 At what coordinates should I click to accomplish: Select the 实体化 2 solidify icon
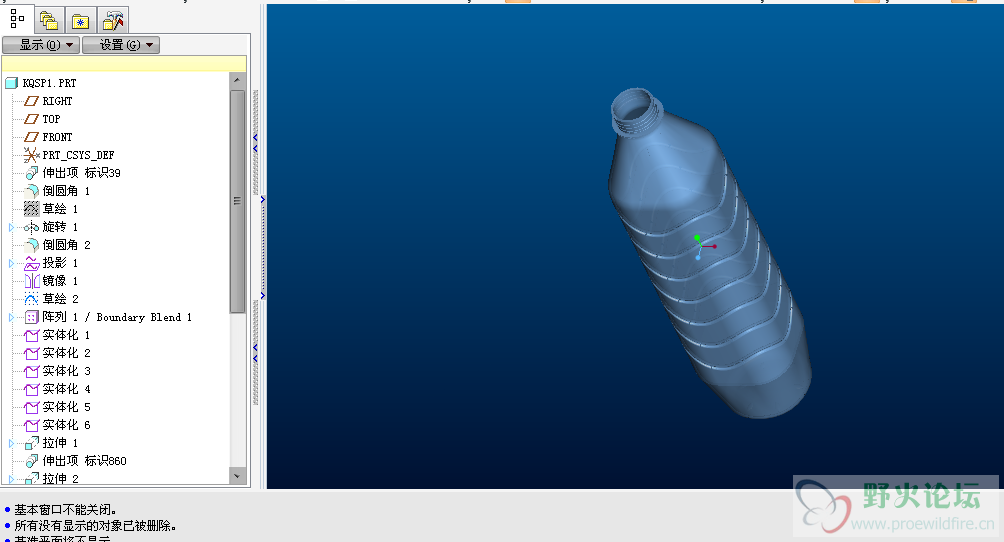point(31,353)
